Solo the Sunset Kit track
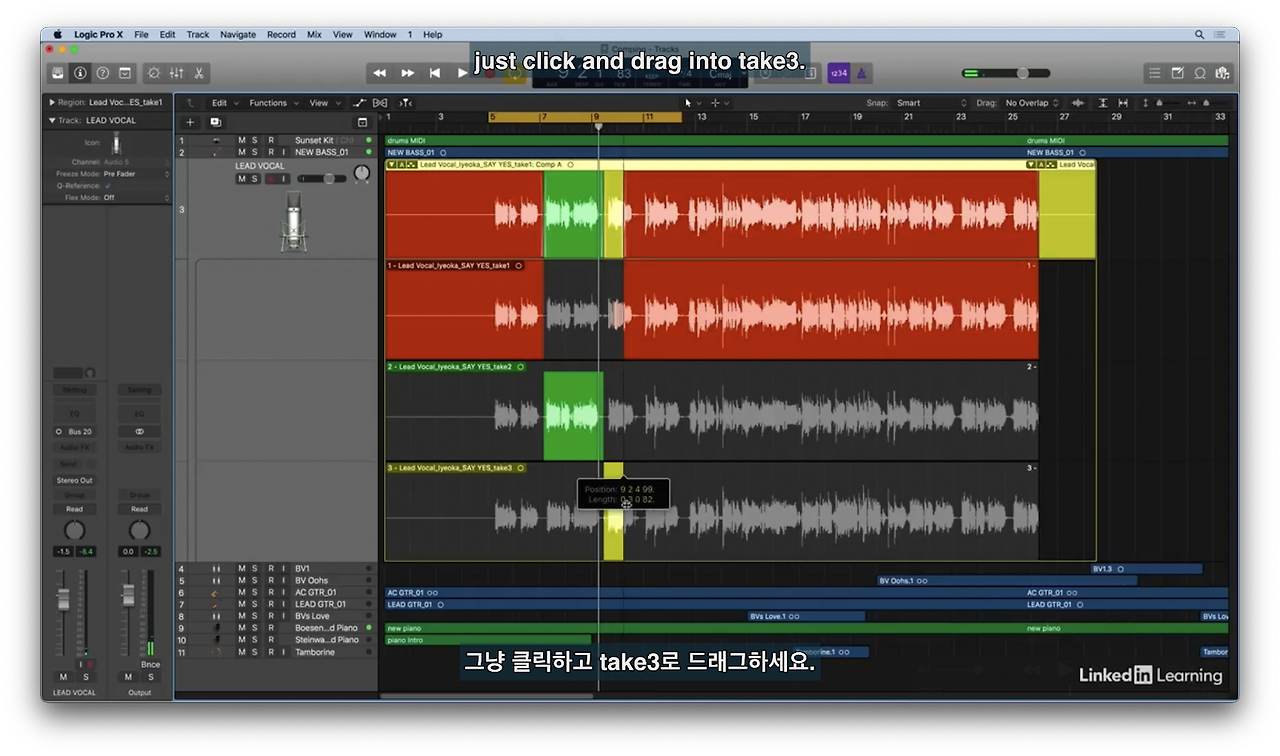The width and height of the screenshot is (1280, 756). tap(254, 140)
